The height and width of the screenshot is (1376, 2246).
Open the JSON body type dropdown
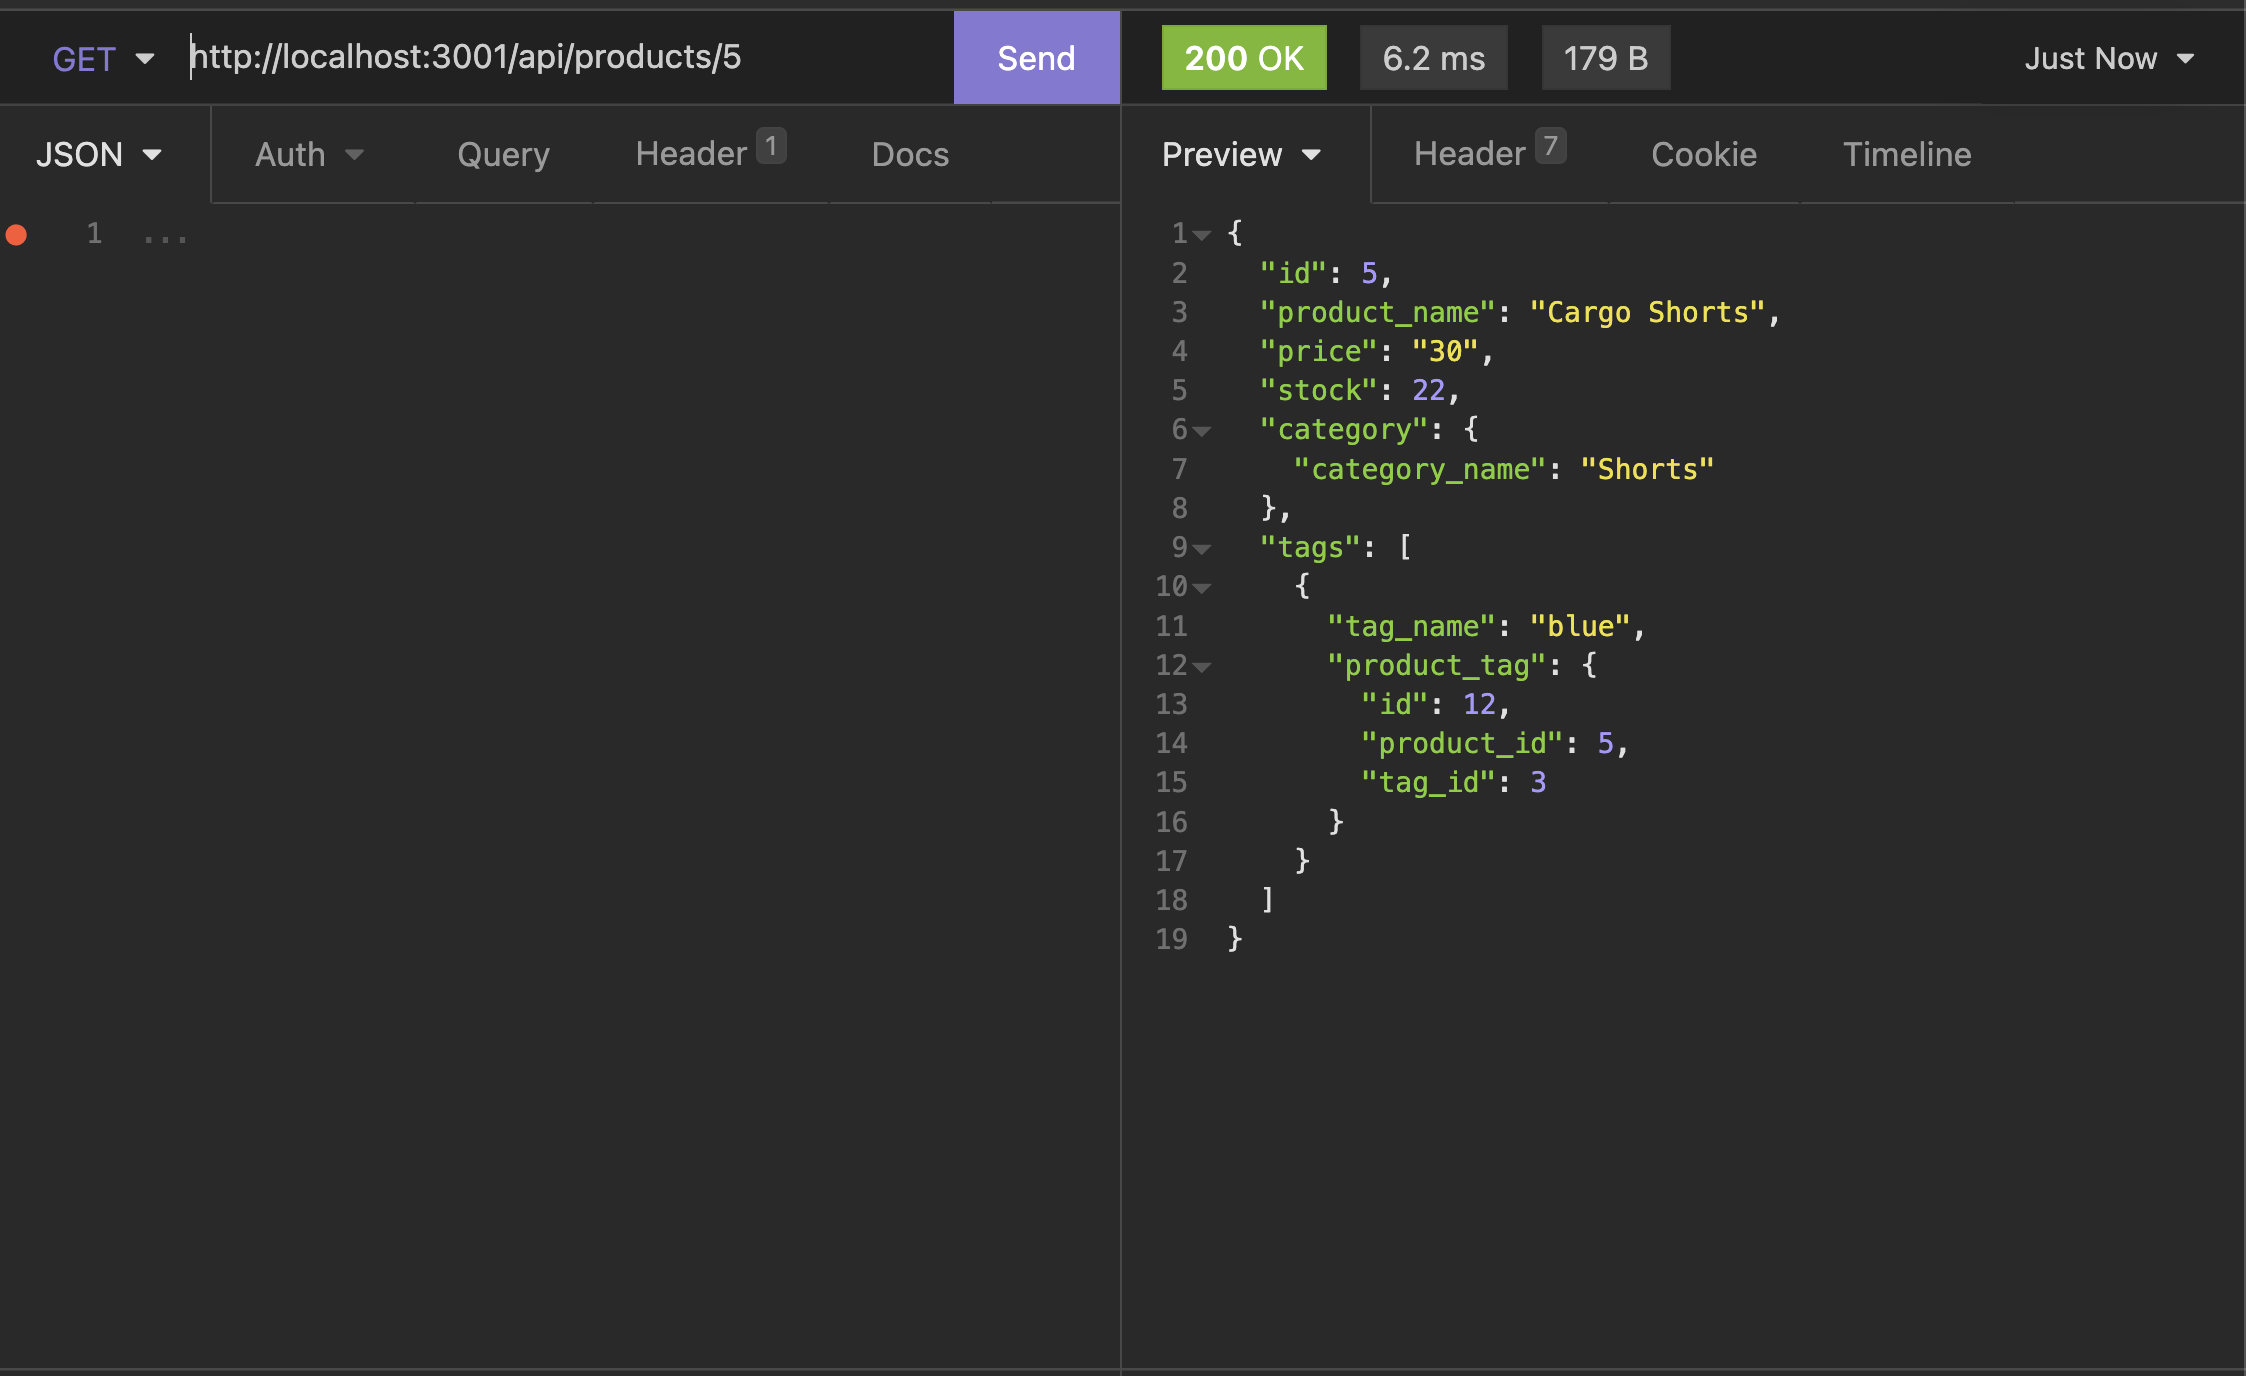tap(97, 154)
